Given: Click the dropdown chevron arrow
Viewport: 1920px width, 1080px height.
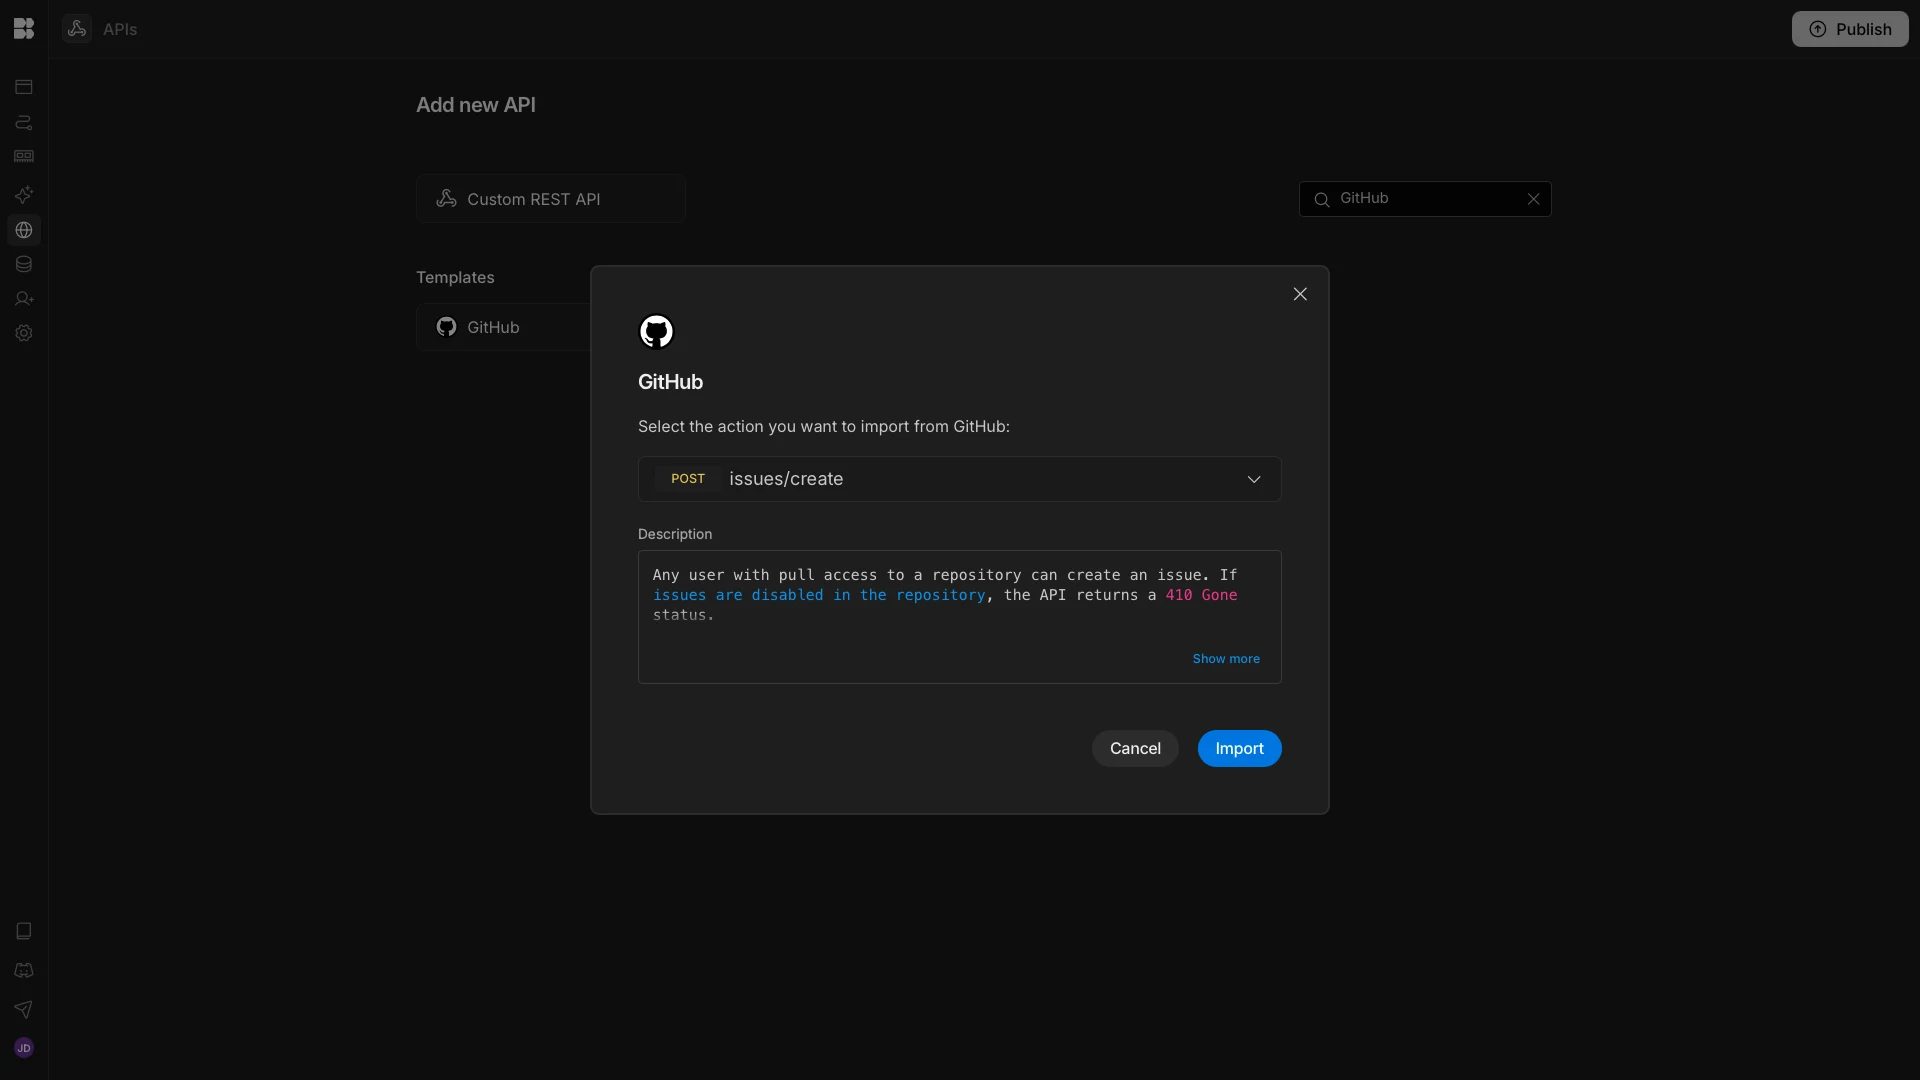Looking at the screenshot, I should coord(1253,480).
